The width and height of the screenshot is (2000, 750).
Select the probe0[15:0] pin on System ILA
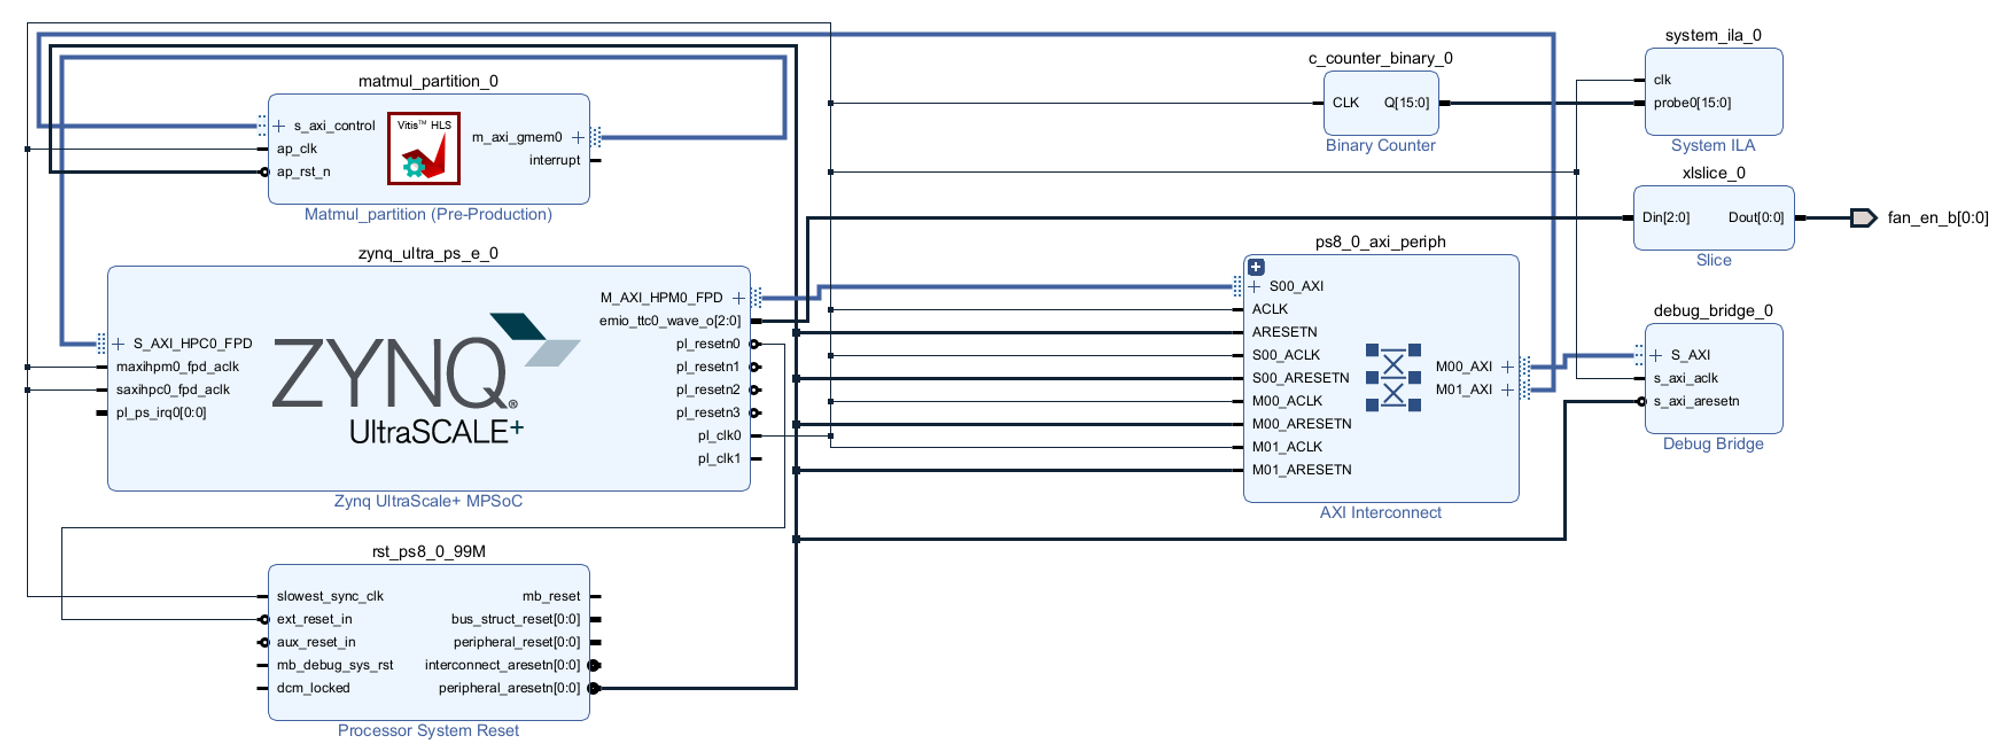(1692, 103)
